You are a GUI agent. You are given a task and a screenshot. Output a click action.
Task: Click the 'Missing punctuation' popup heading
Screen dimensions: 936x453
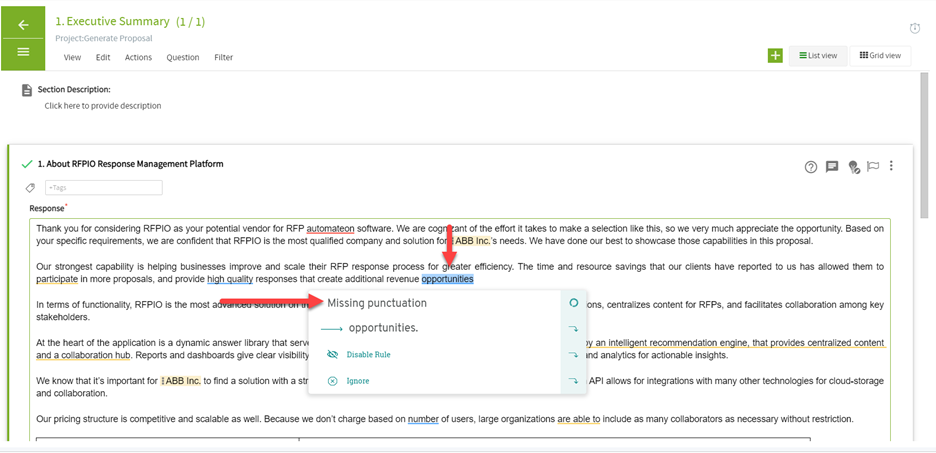pyautogui.click(x=377, y=303)
